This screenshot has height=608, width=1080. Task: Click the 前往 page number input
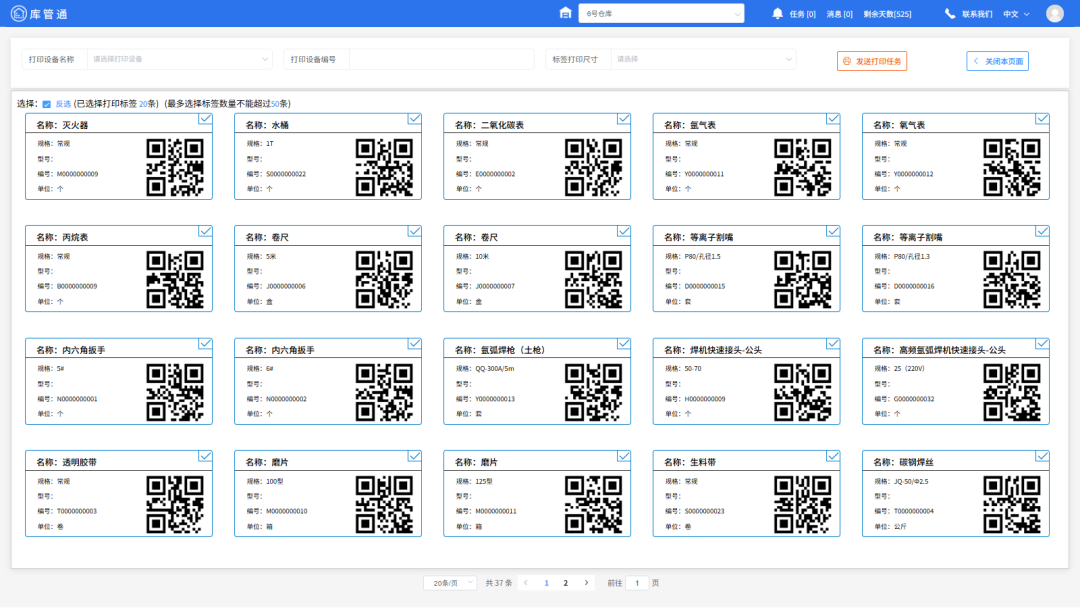[x=637, y=583]
